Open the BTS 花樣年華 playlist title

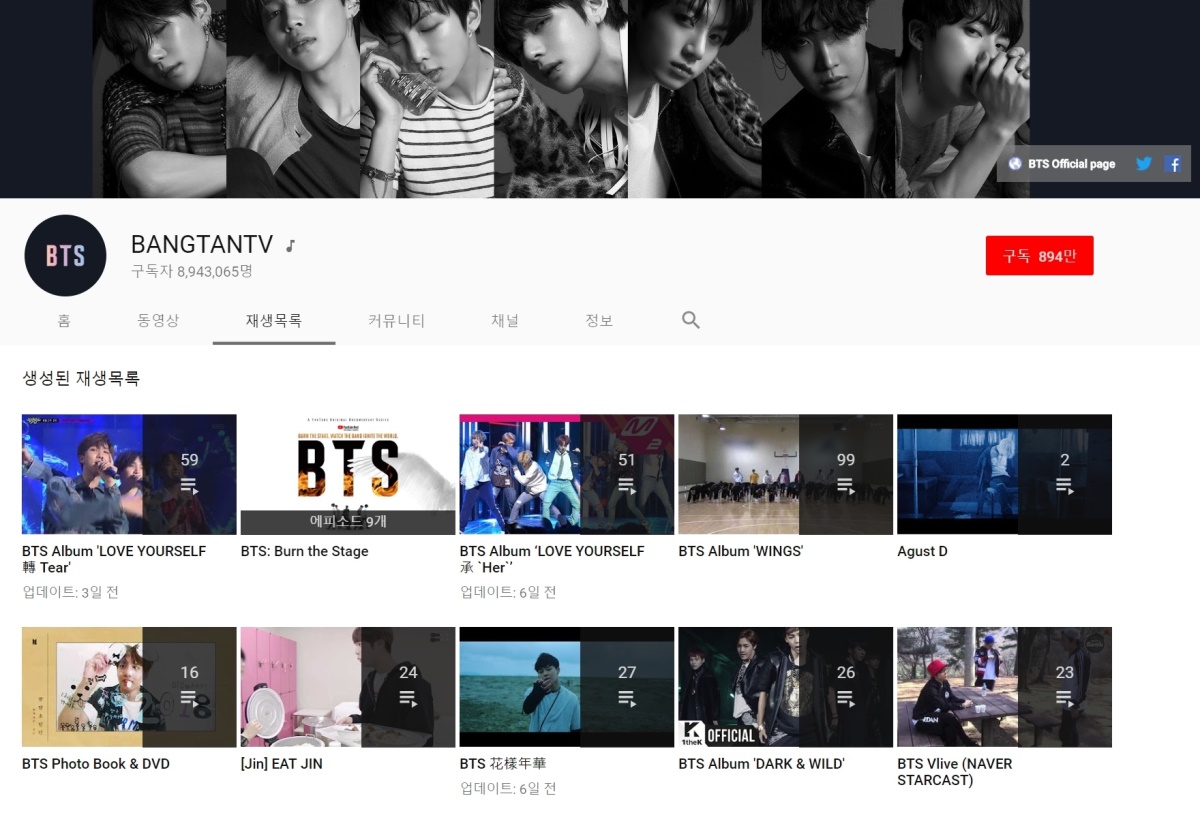coord(503,764)
